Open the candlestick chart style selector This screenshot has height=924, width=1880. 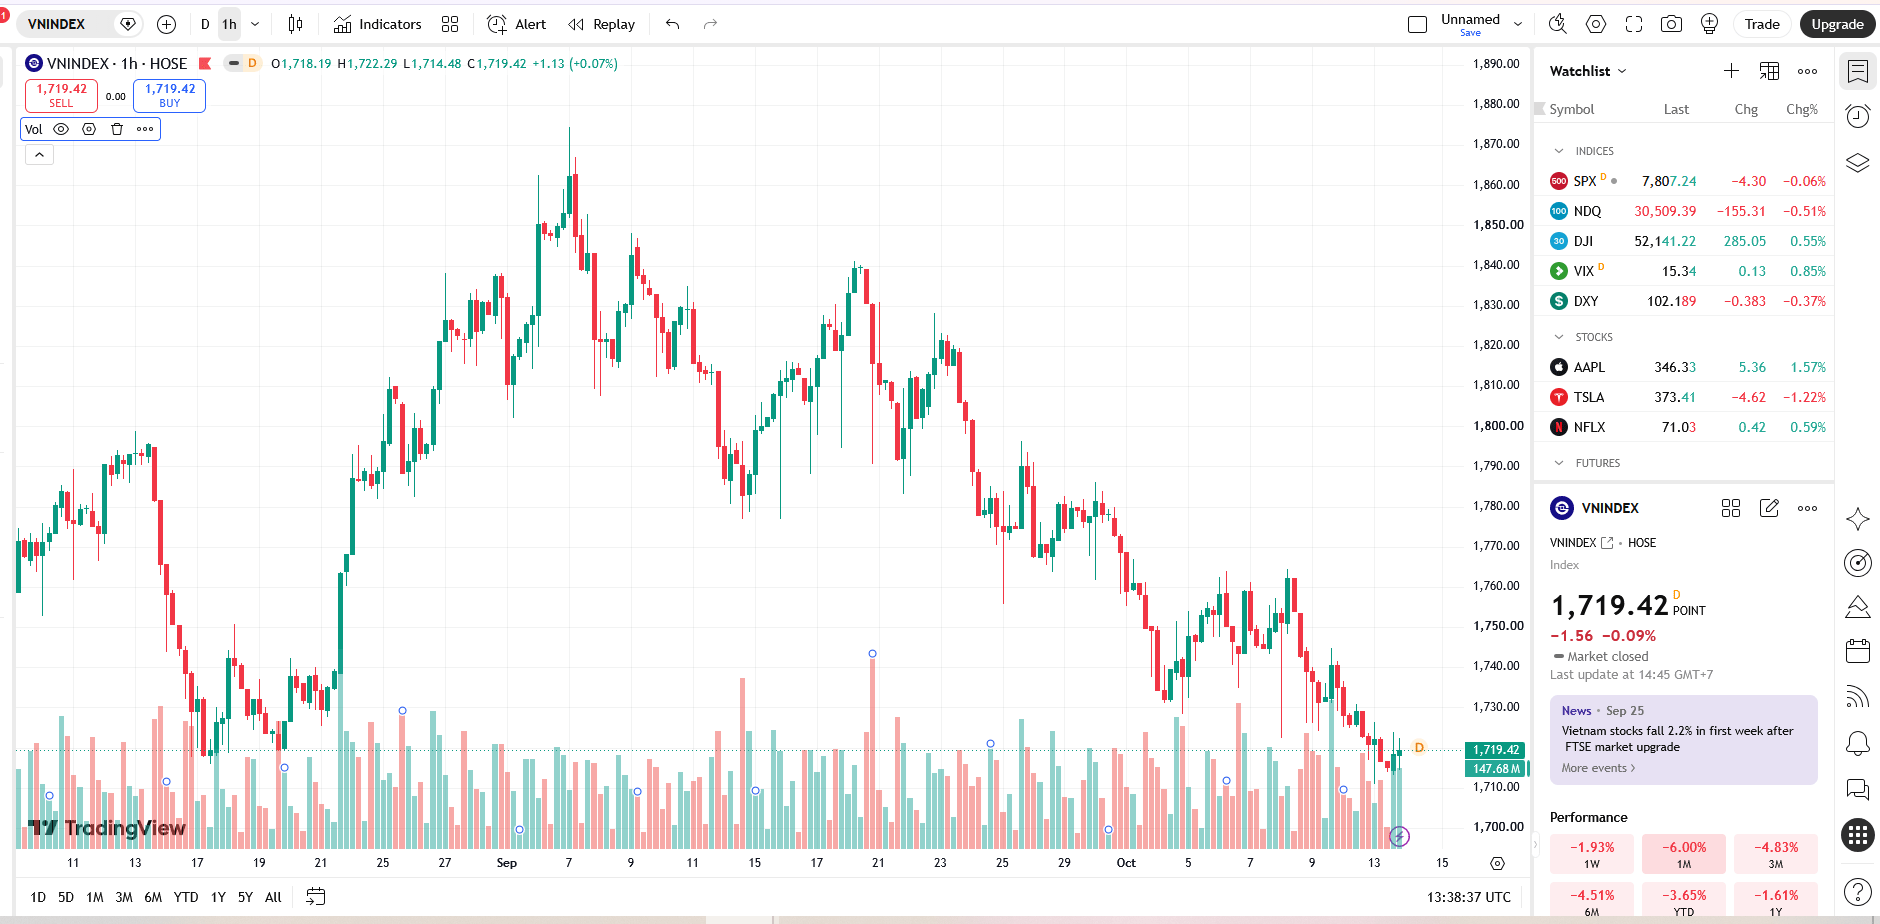295,24
